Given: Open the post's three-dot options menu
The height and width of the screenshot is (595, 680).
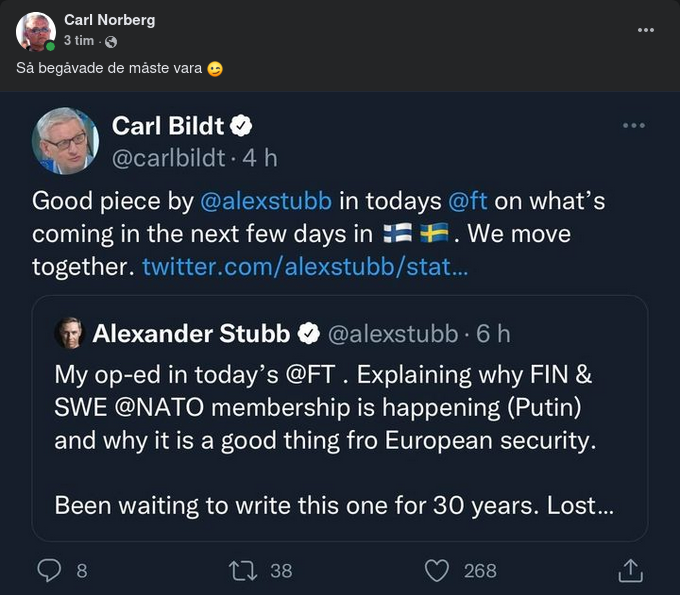Looking at the screenshot, I should 645,30.
